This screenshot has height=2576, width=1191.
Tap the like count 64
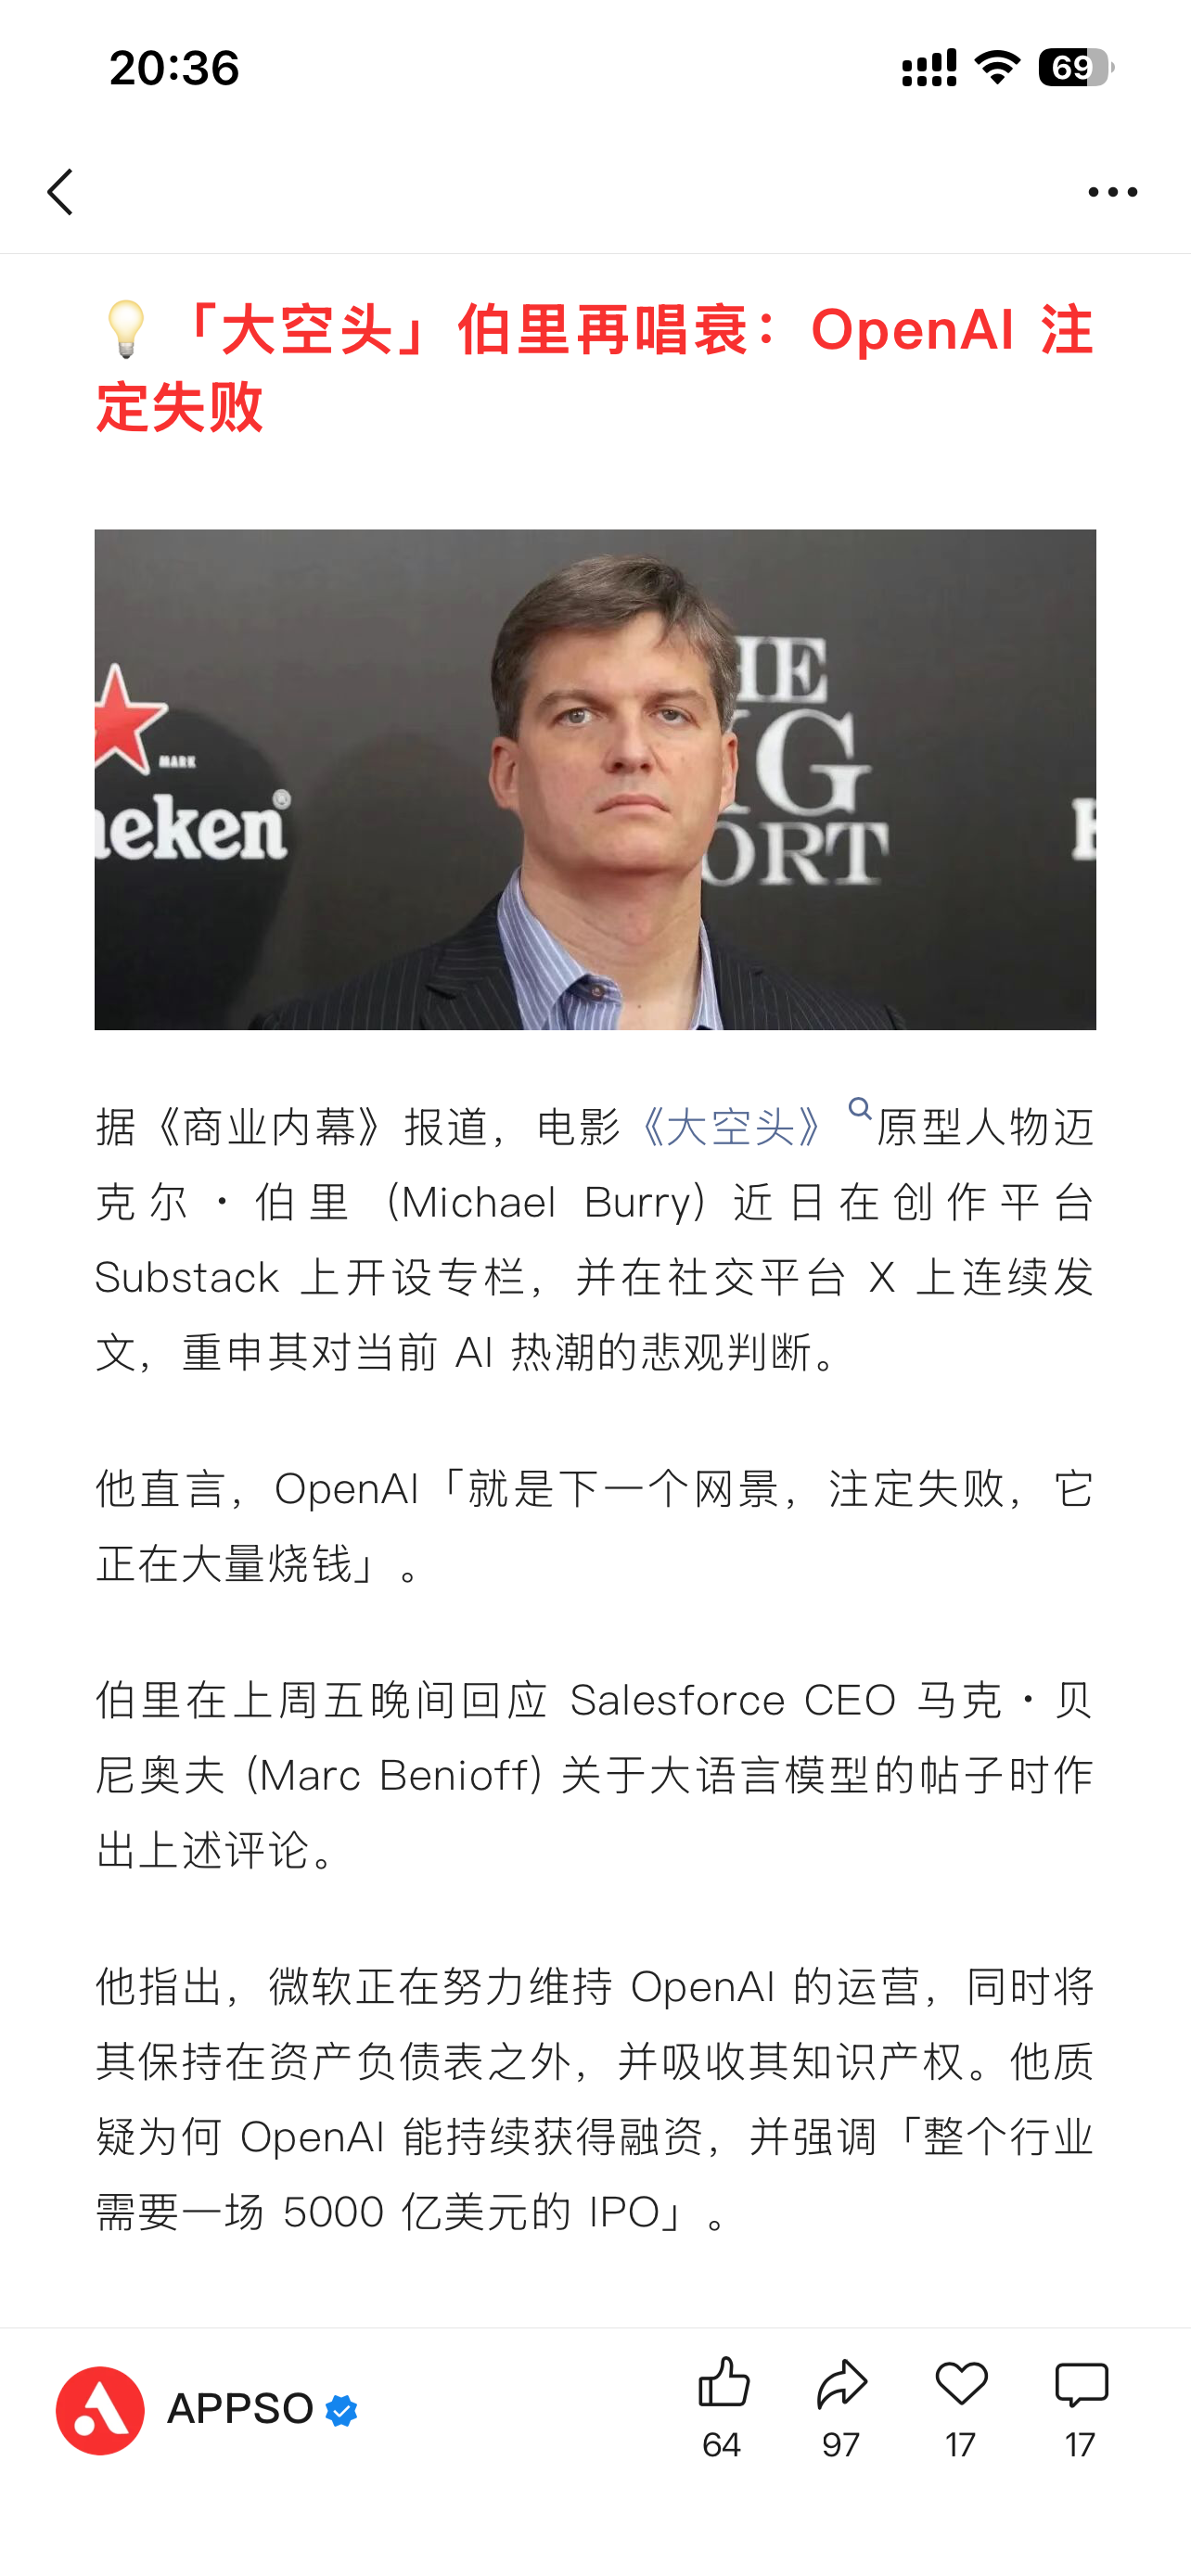pyautogui.click(x=722, y=2445)
